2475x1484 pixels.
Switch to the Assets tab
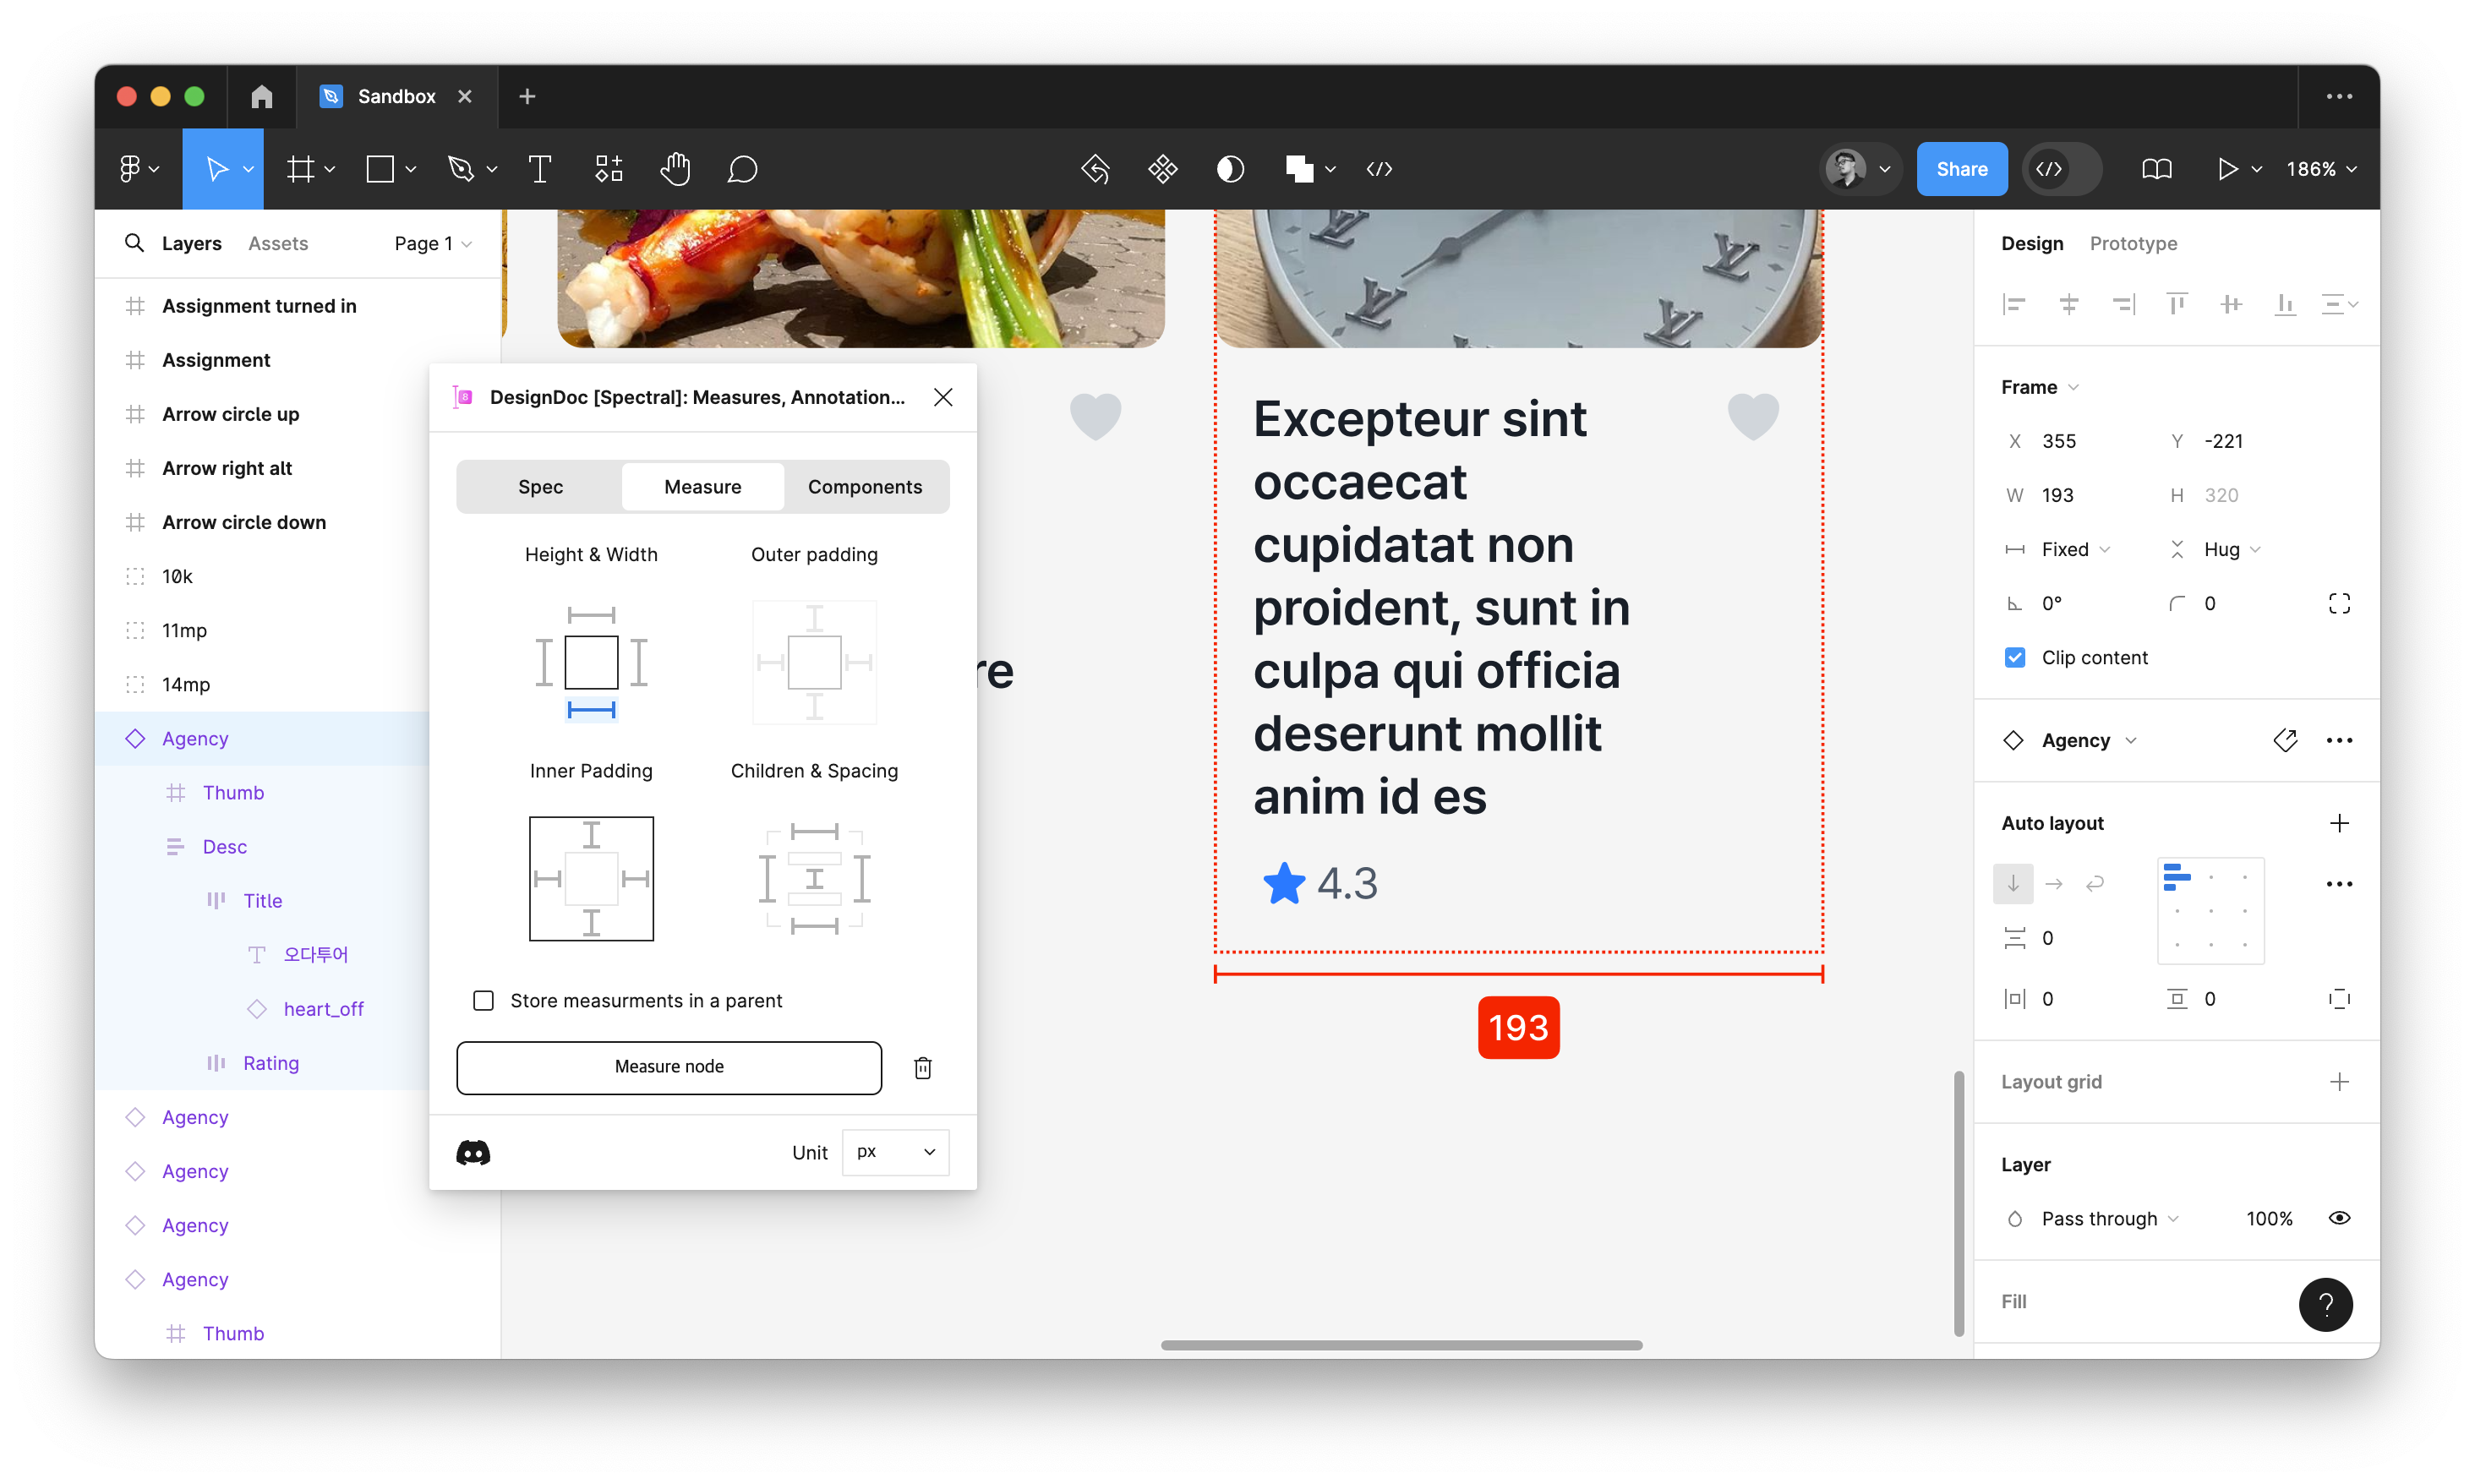(278, 243)
